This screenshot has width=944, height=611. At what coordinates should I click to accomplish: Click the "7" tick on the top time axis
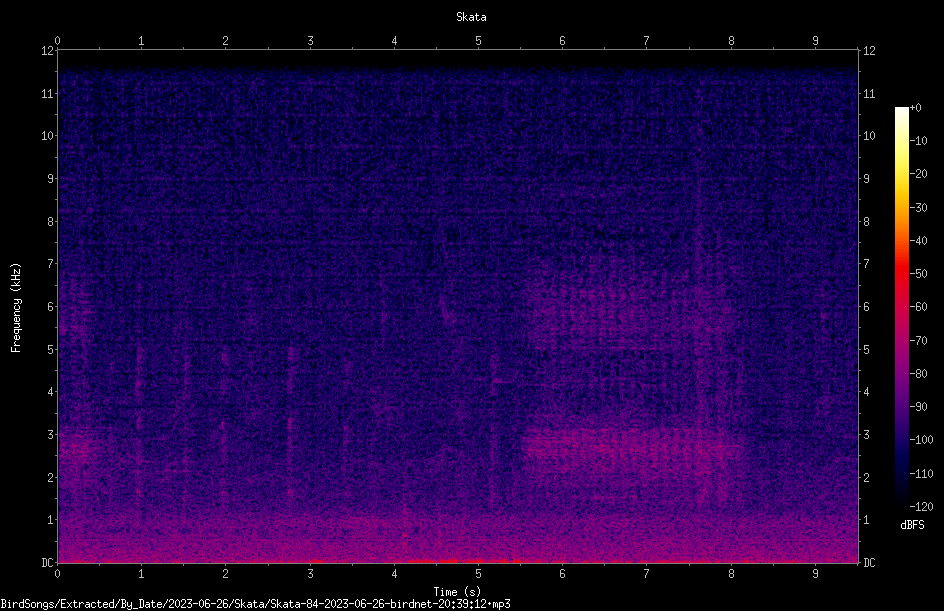[647, 41]
